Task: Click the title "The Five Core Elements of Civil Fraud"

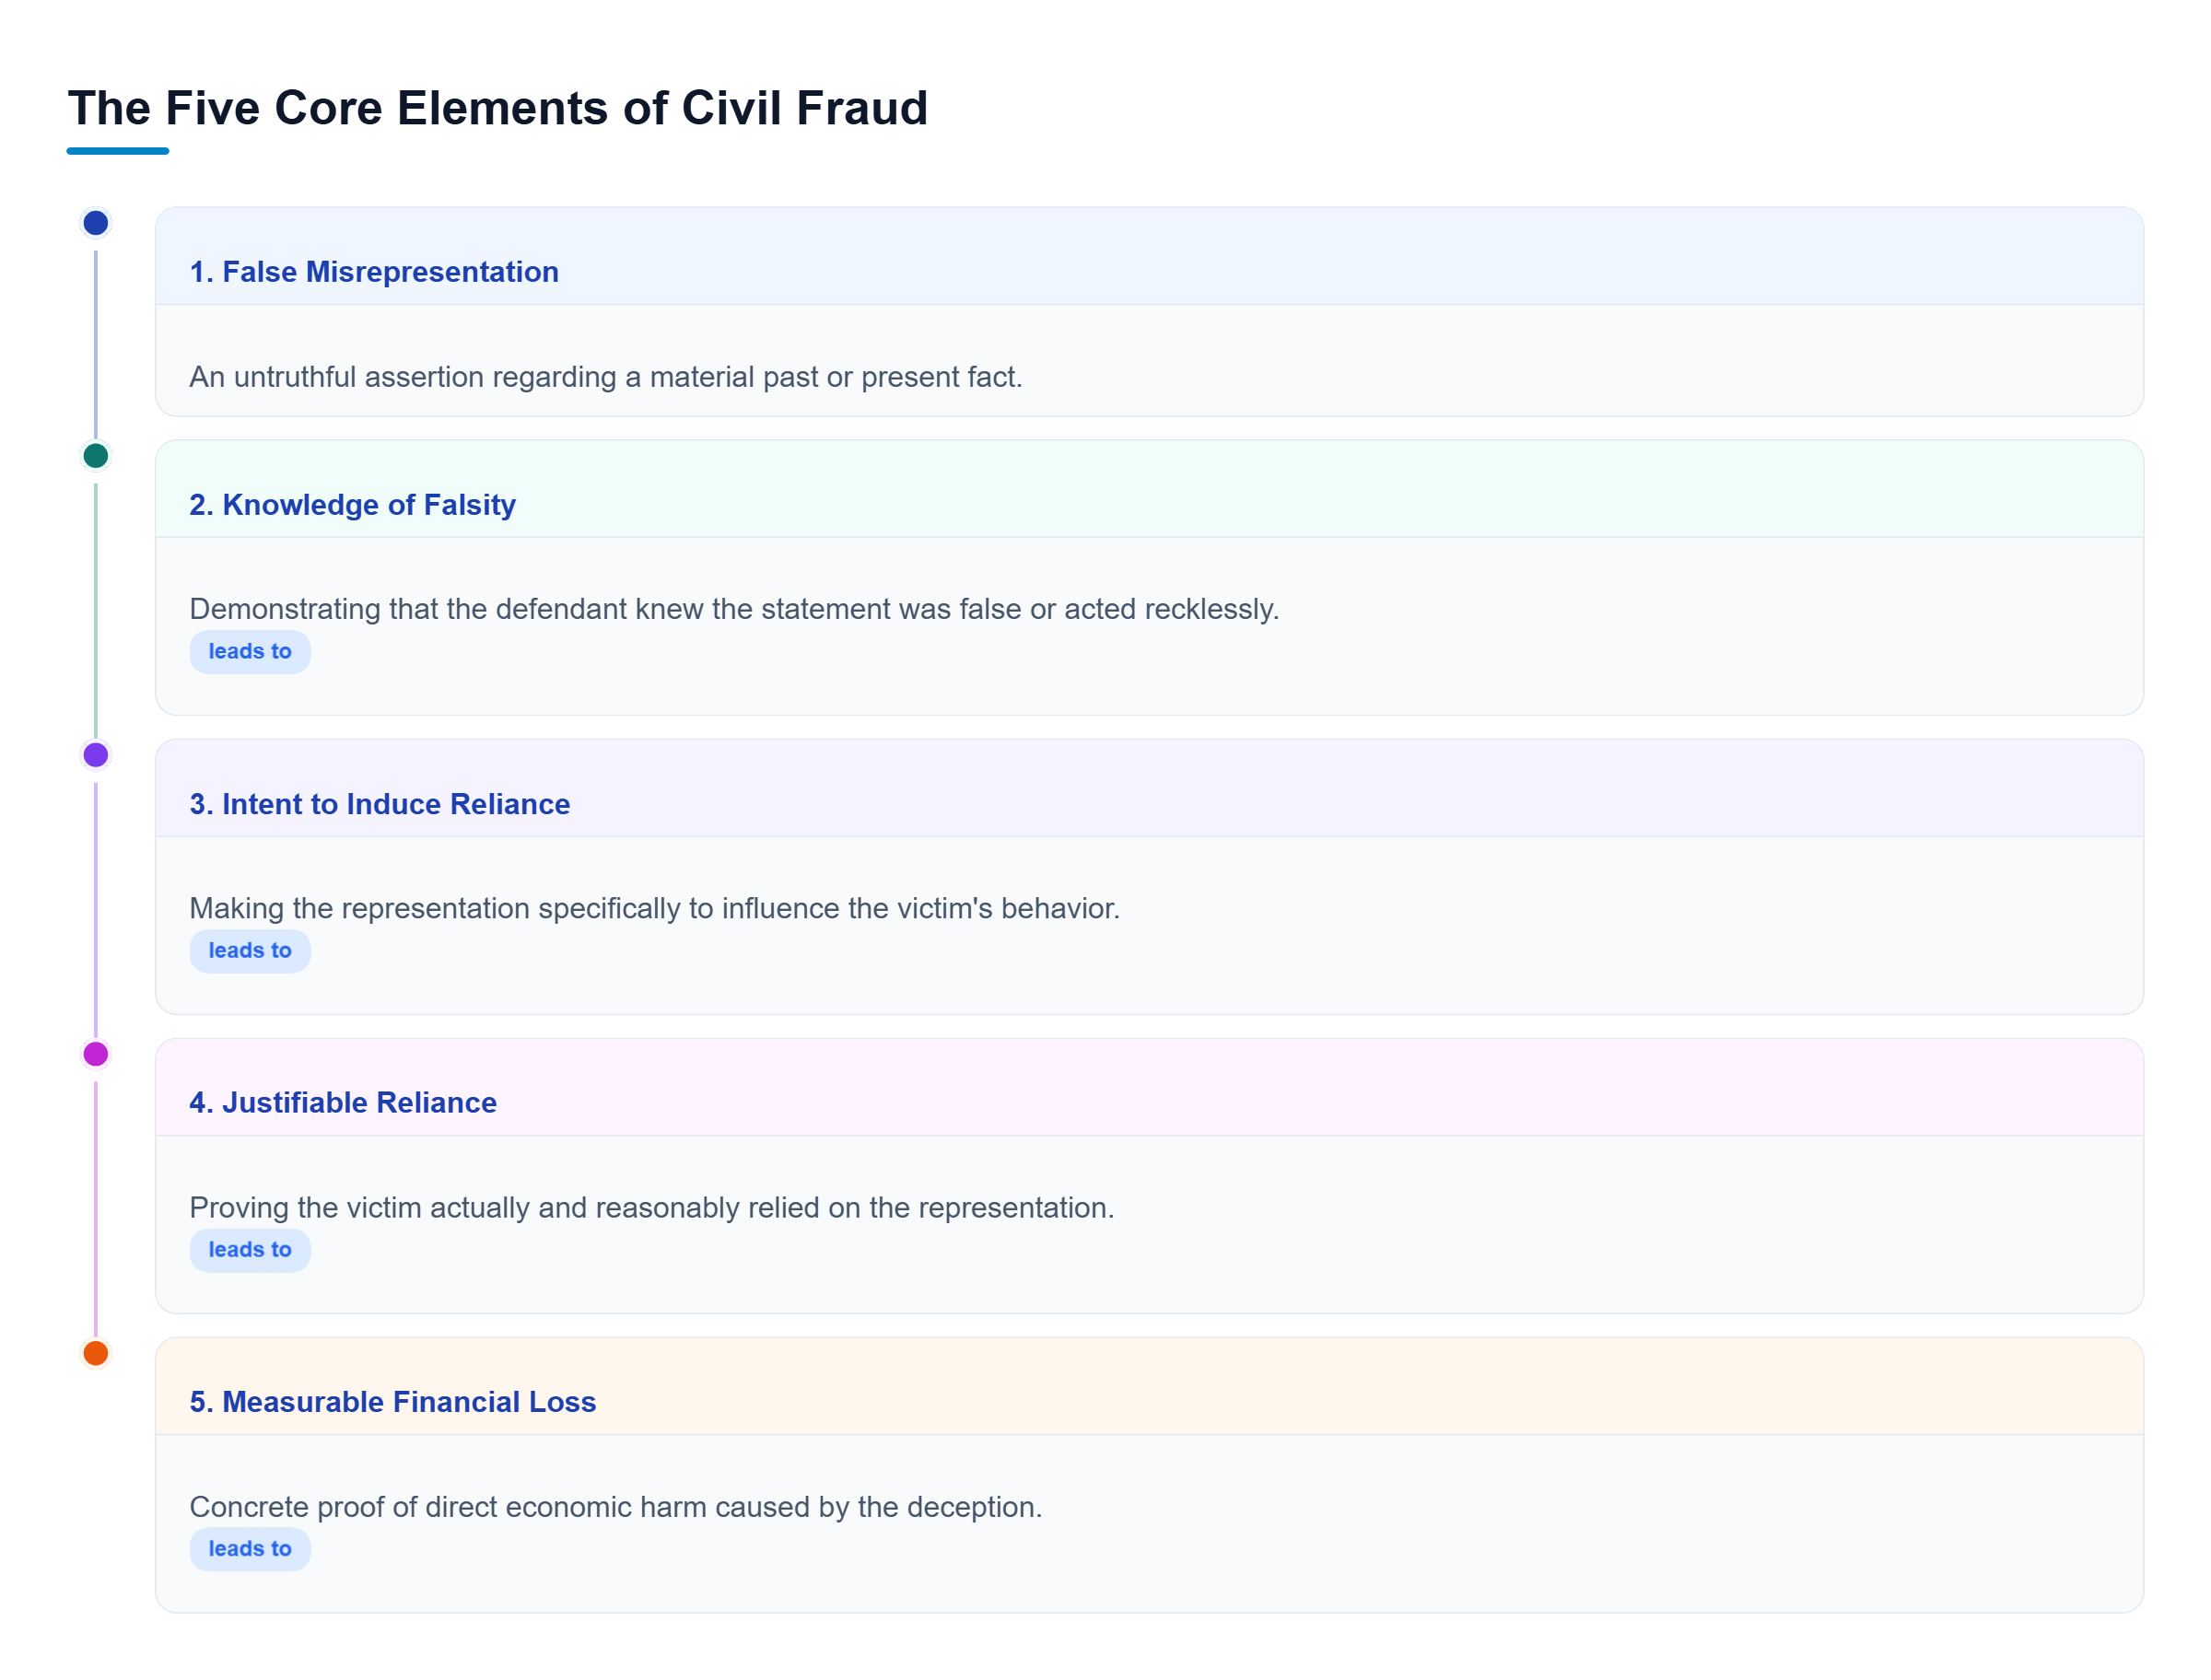Action: [498, 108]
